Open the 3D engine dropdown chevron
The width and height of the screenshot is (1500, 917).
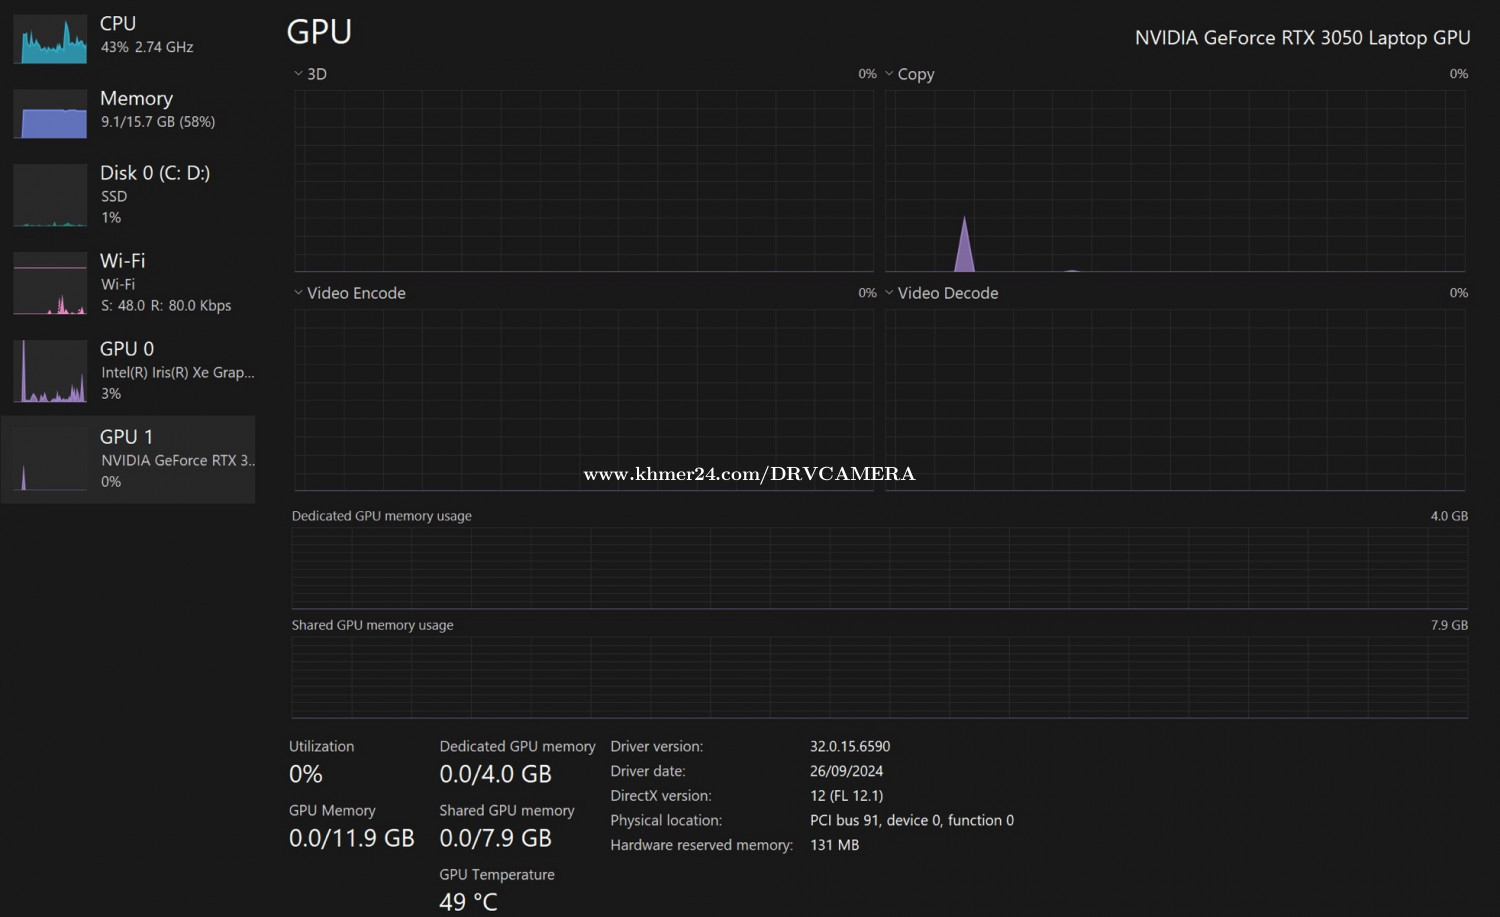pyautogui.click(x=298, y=74)
